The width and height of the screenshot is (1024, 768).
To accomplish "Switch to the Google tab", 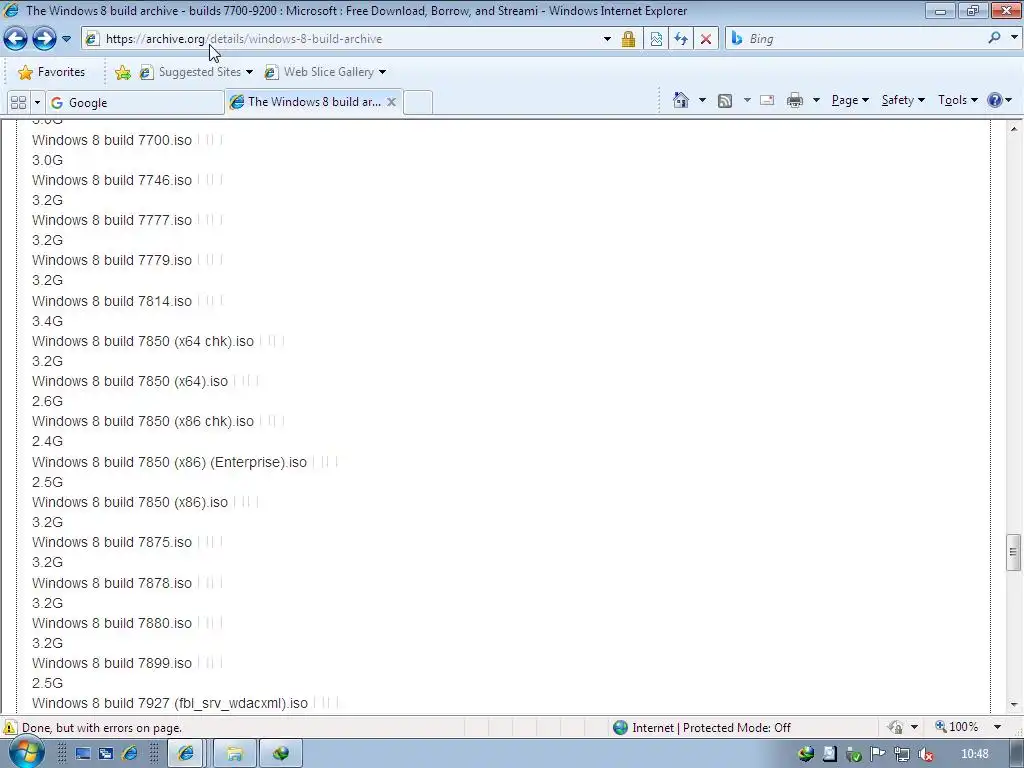I will [x=135, y=103].
